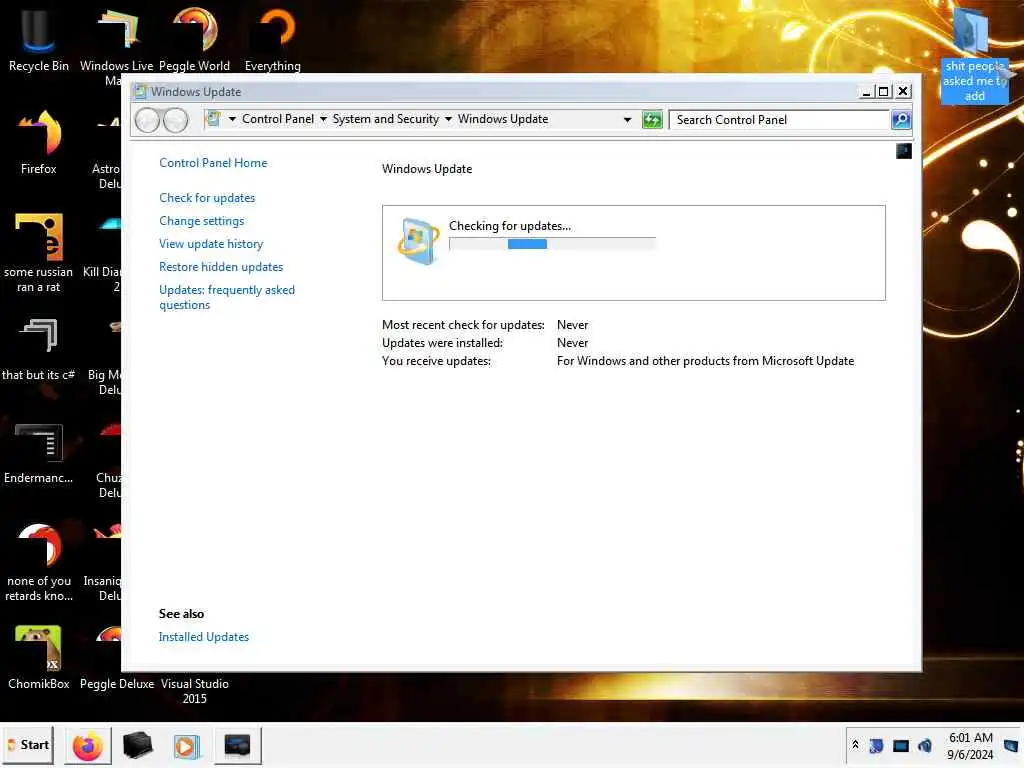Click the Windows Update shield icon in the status box
The width and height of the screenshot is (1024, 768).
[418, 241]
